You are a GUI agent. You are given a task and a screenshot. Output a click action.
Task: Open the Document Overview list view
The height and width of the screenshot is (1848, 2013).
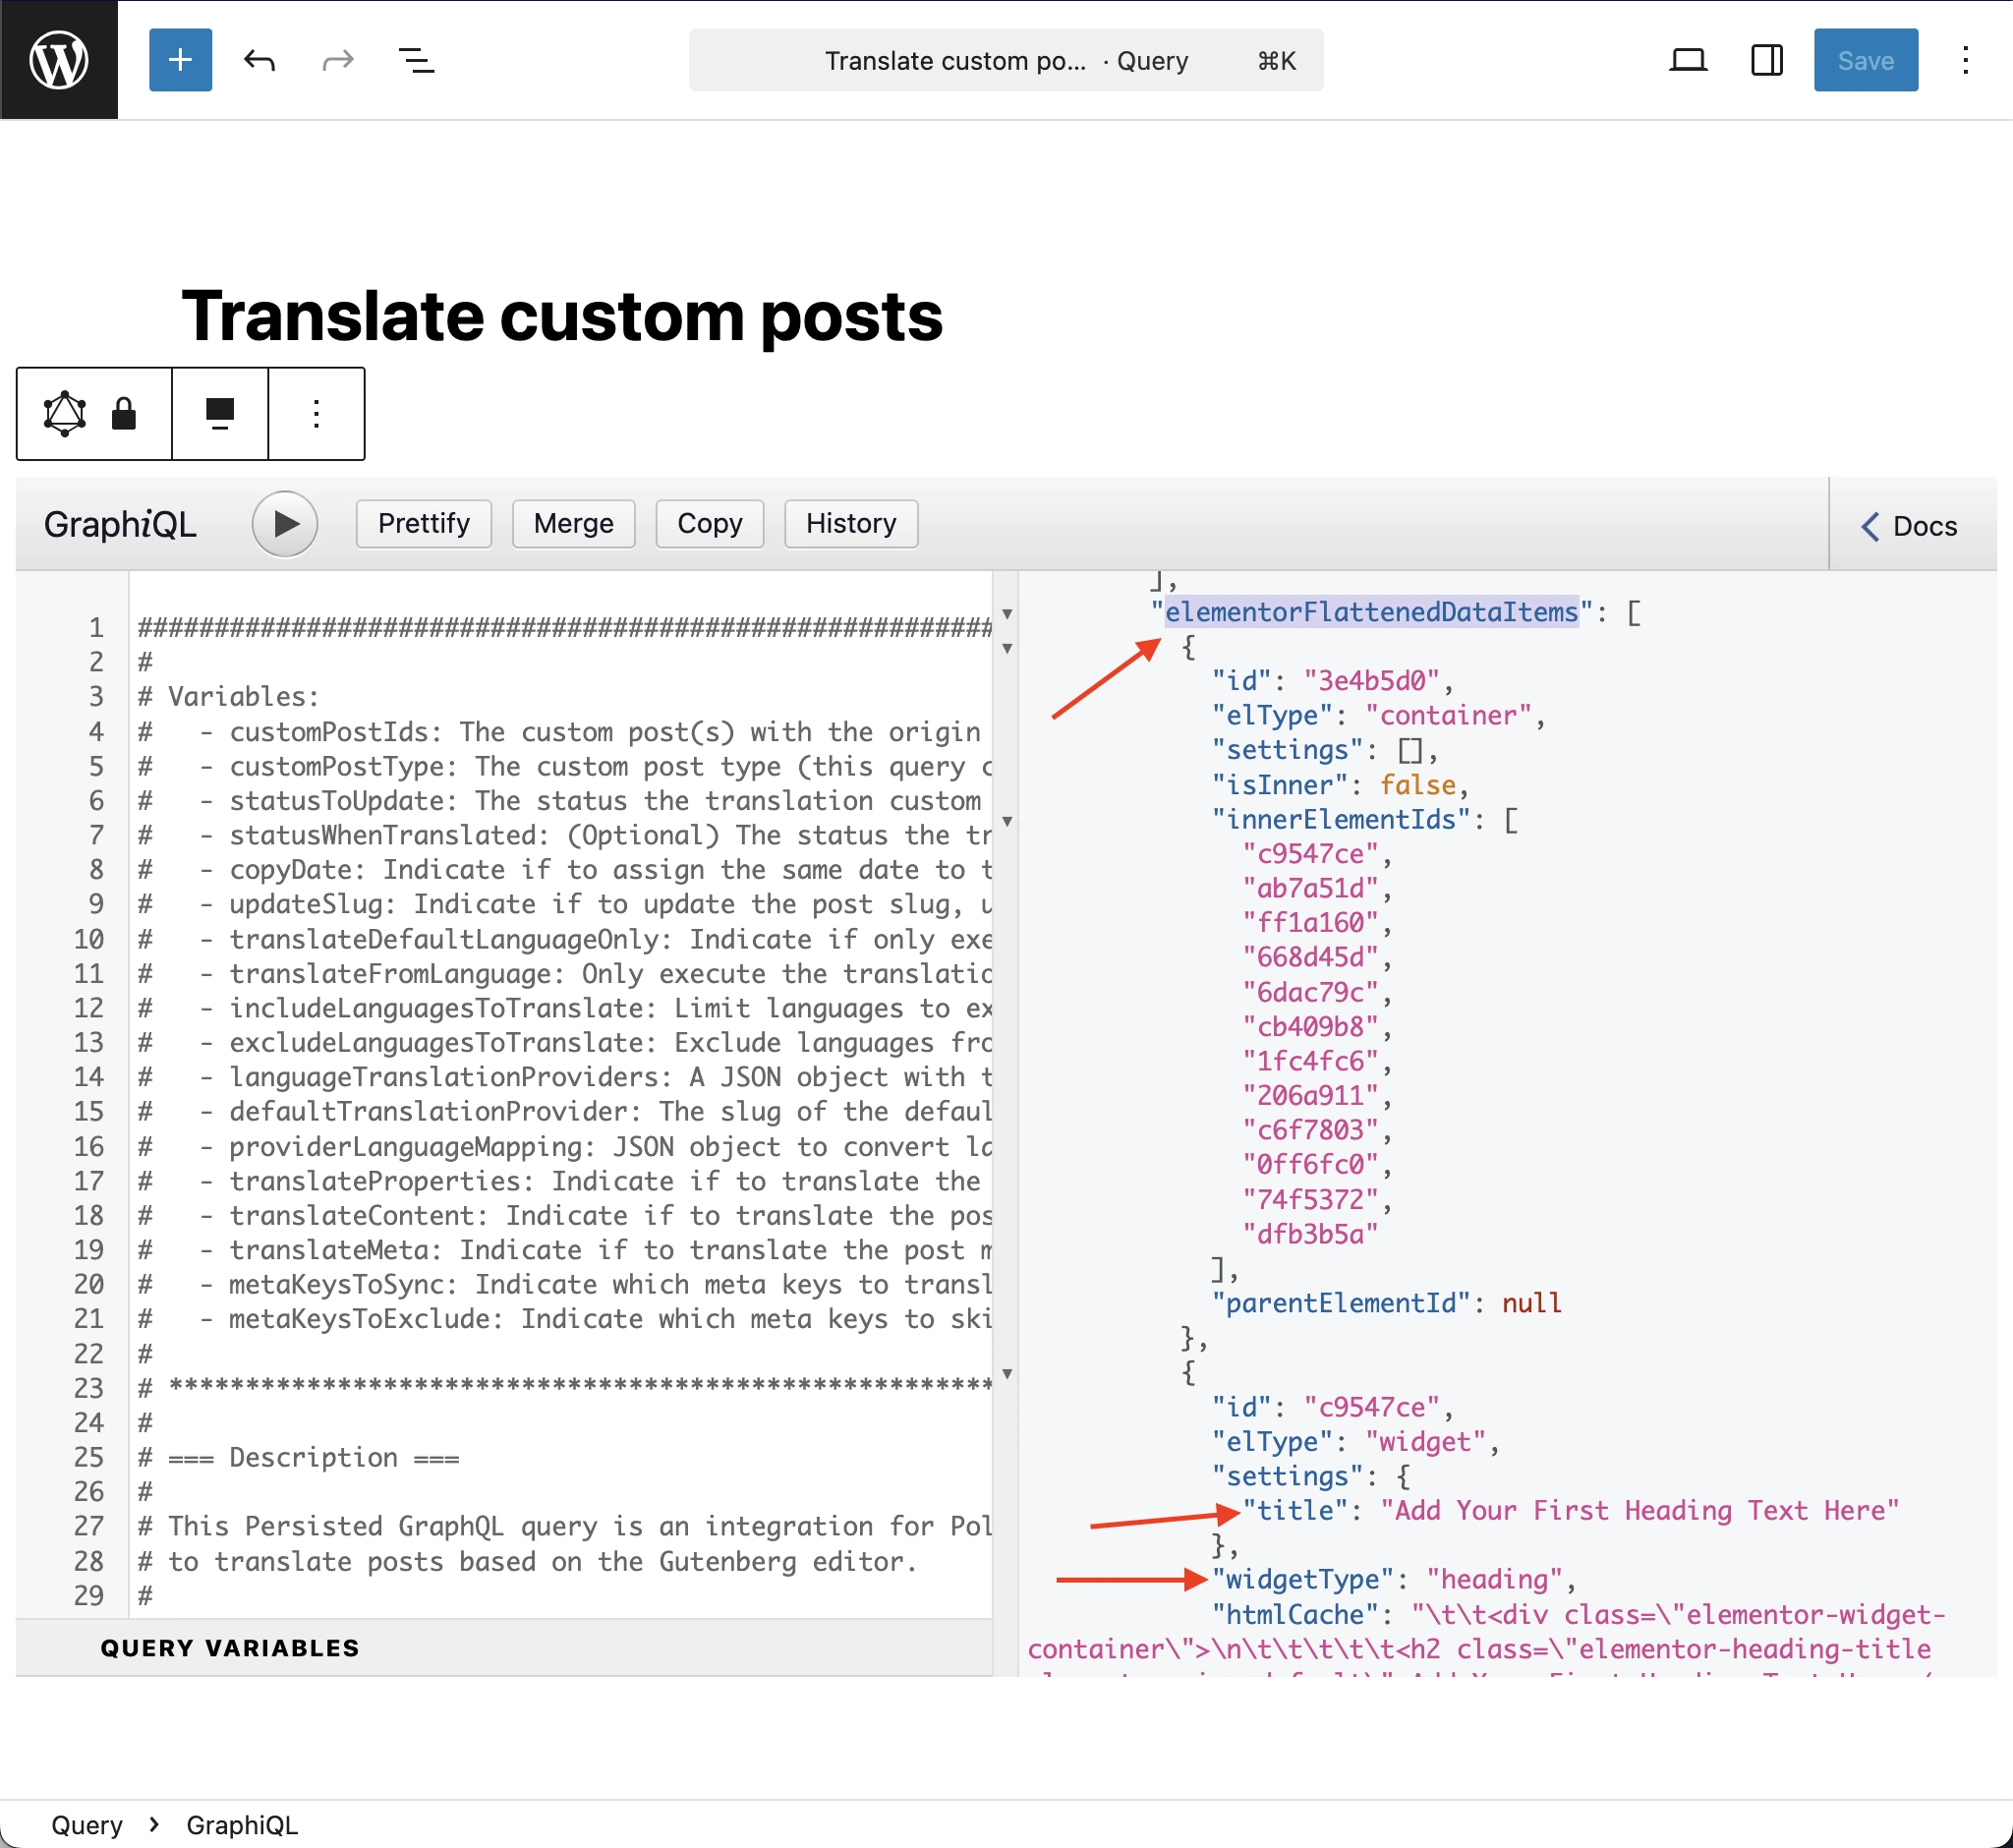coord(417,60)
